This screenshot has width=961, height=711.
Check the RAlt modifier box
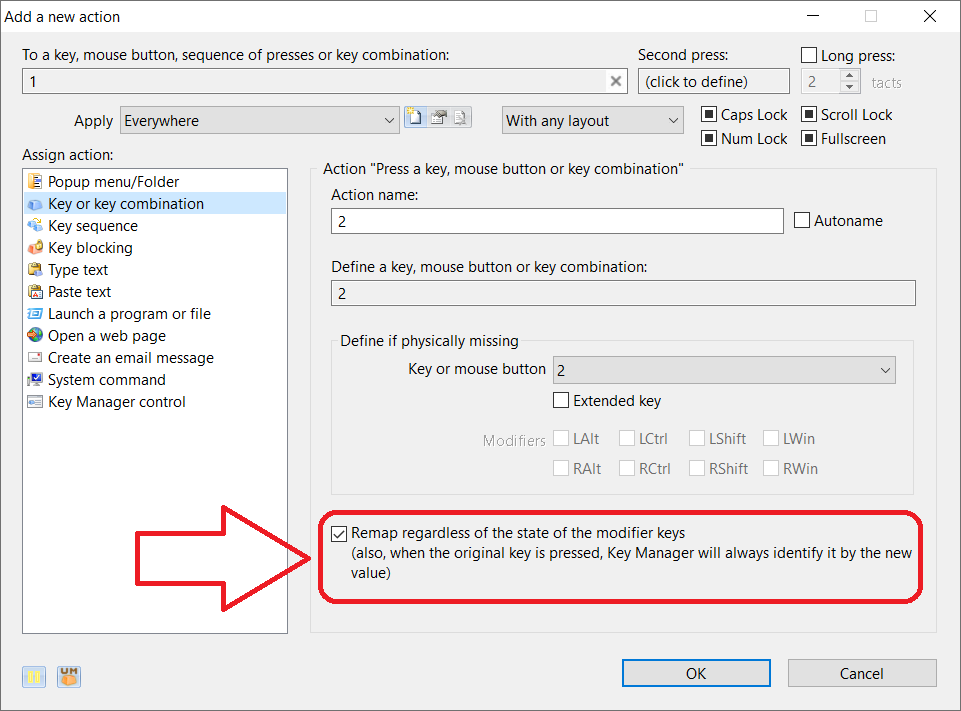pyautogui.click(x=561, y=468)
